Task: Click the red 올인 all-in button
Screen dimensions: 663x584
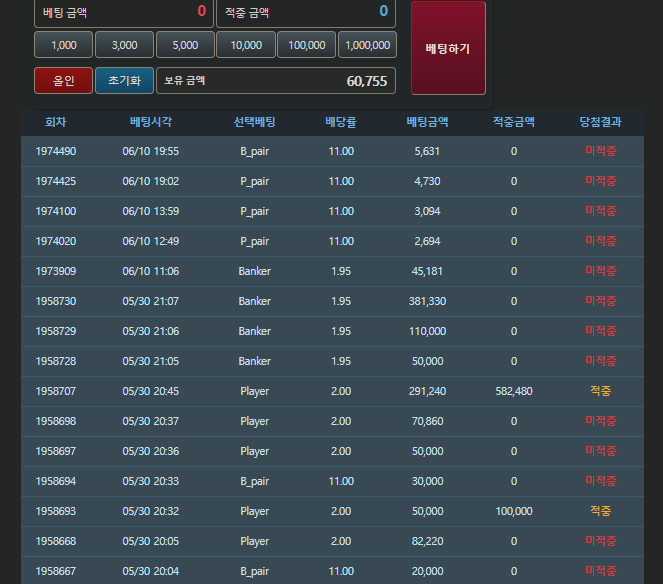Action: point(63,80)
